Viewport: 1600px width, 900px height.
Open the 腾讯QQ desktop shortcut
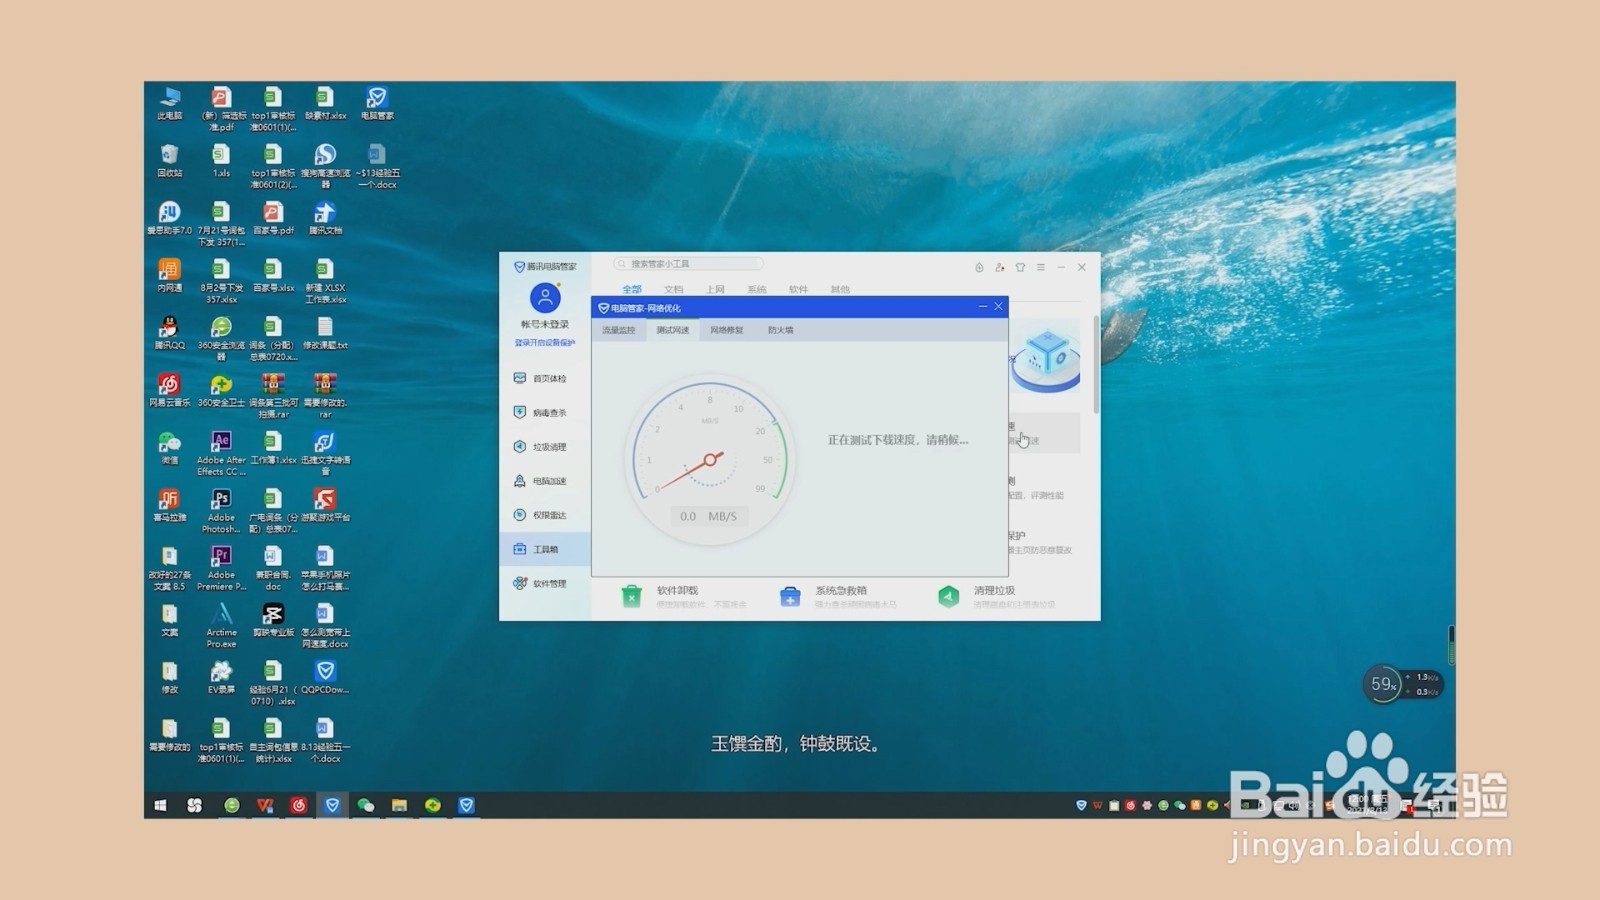pyautogui.click(x=170, y=333)
